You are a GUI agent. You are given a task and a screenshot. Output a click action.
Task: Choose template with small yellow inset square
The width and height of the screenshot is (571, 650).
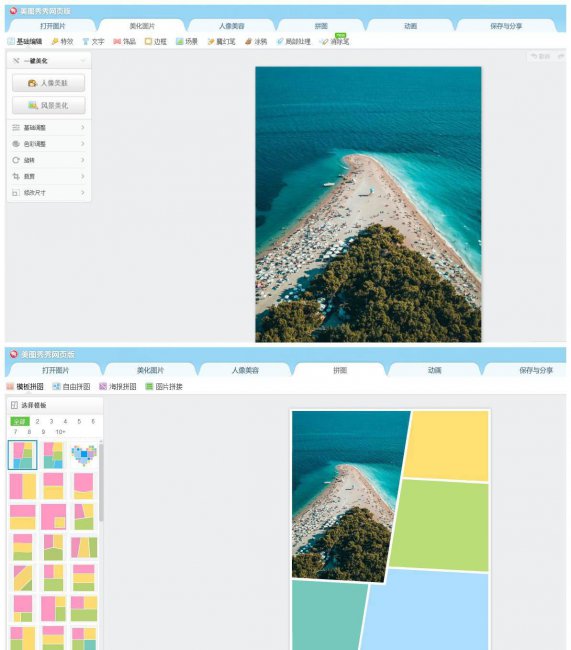53,517
